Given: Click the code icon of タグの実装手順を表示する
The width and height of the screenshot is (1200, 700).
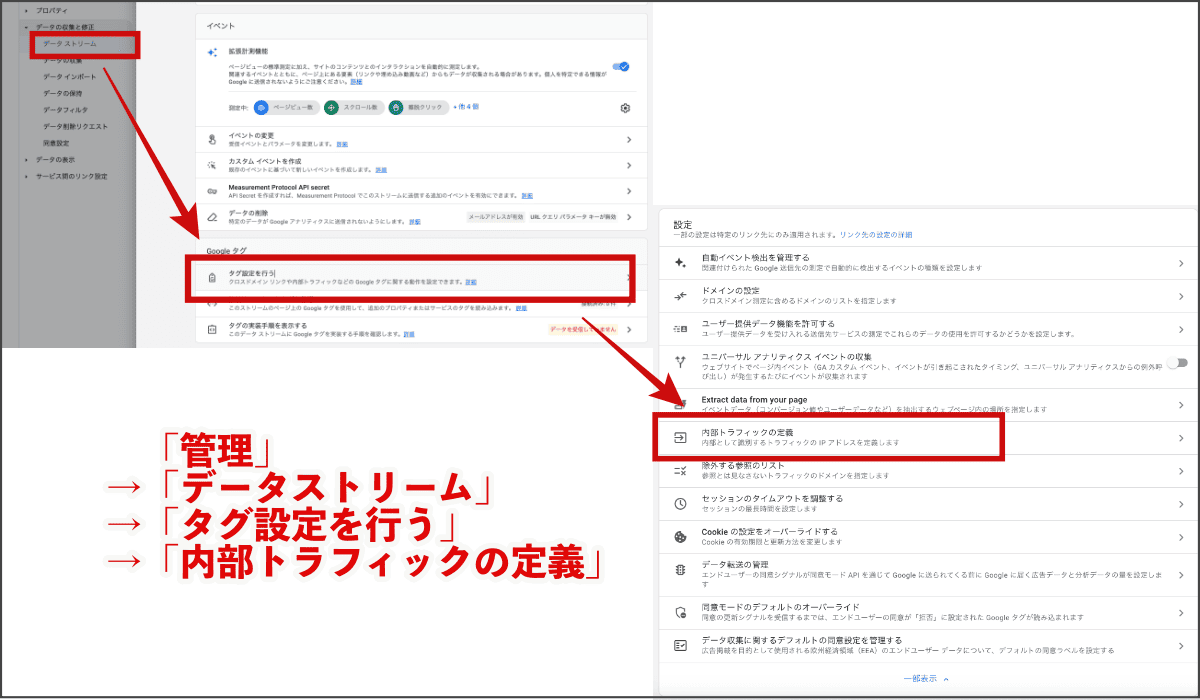Looking at the screenshot, I should (x=211, y=329).
